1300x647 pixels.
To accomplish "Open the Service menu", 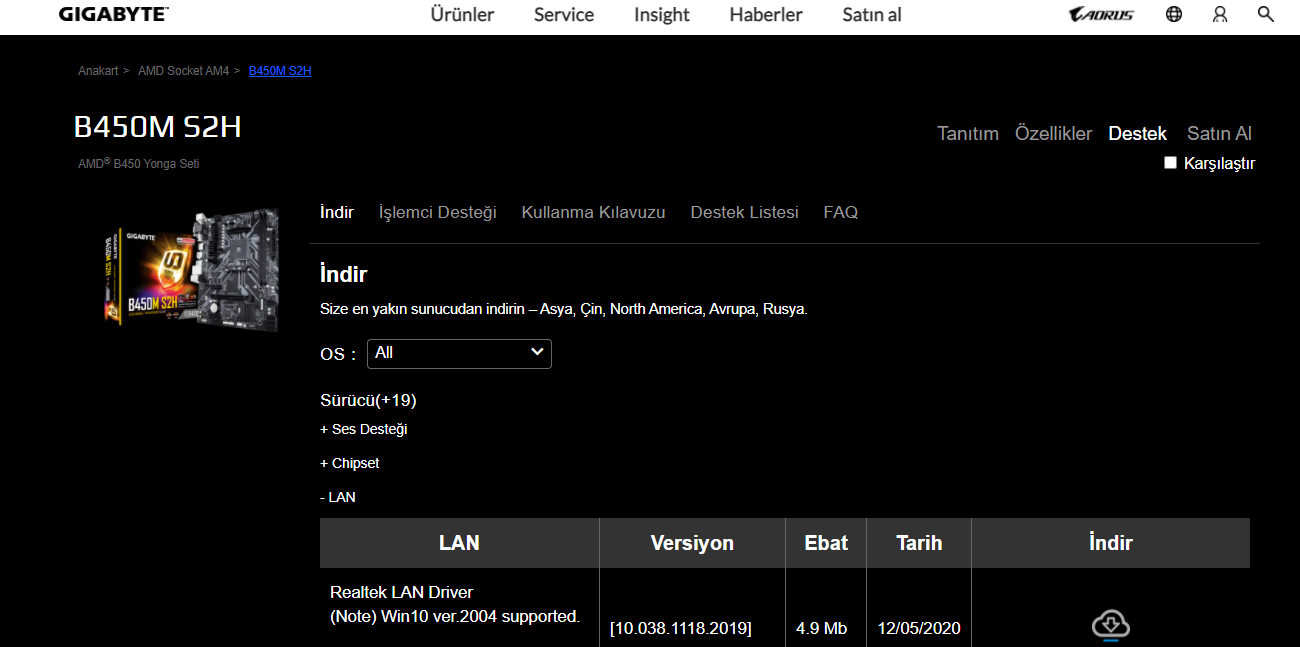I will pyautogui.click(x=564, y=14).
